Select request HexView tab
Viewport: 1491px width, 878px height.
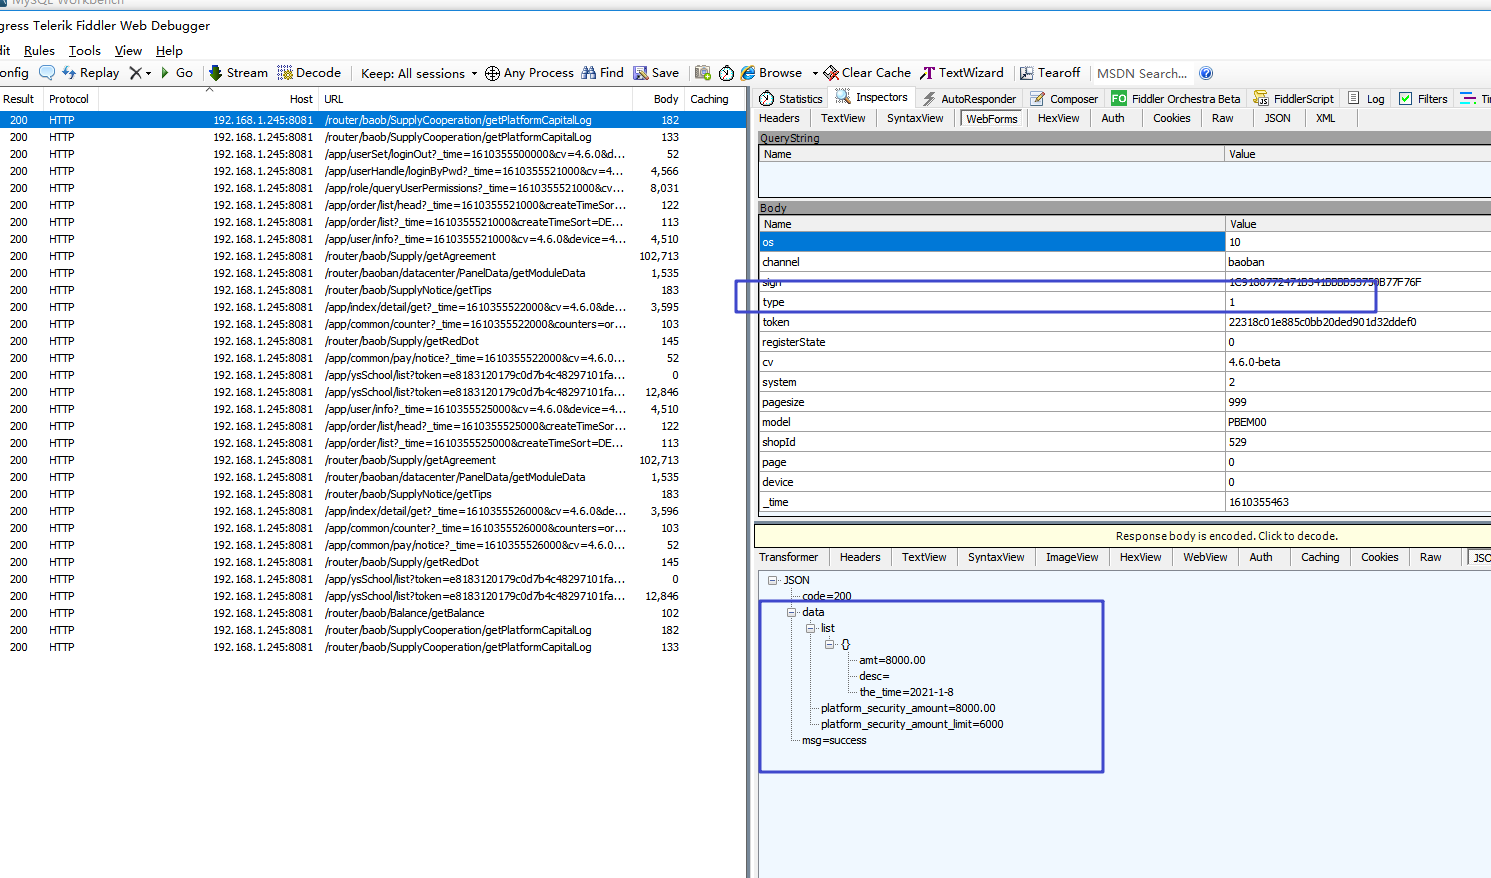[x=1058, y=118]
